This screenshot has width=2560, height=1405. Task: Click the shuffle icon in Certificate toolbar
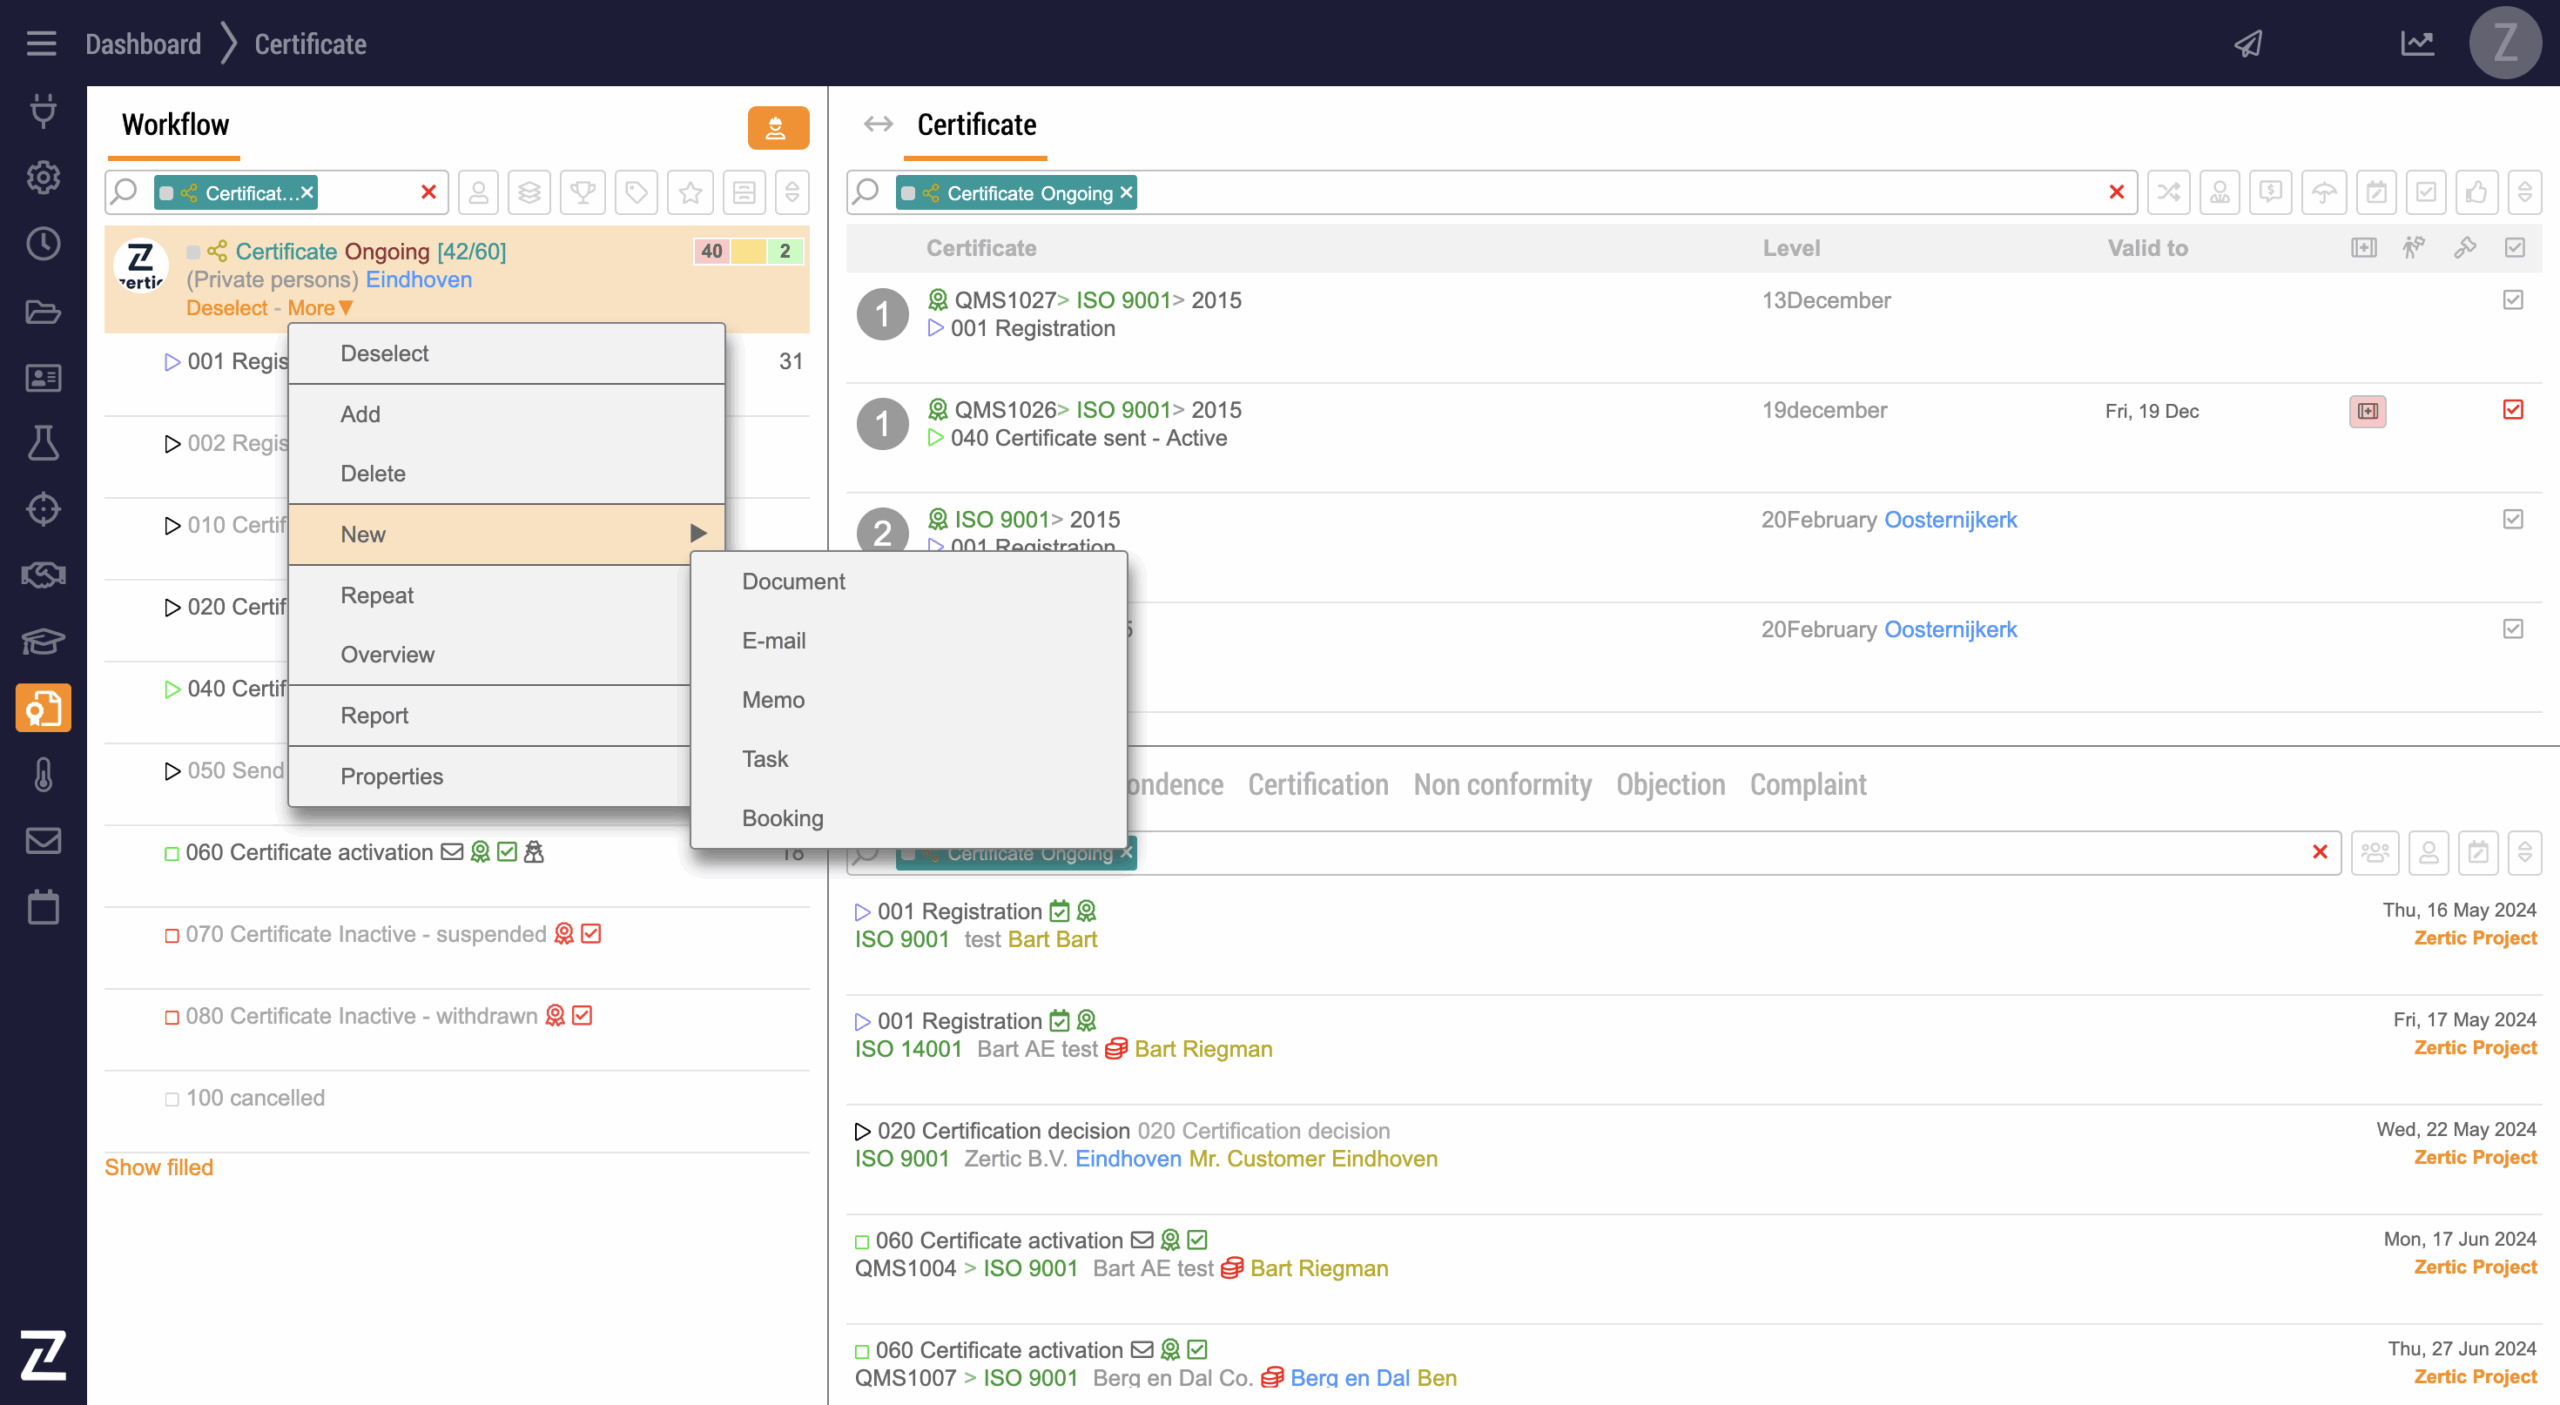2168,192
